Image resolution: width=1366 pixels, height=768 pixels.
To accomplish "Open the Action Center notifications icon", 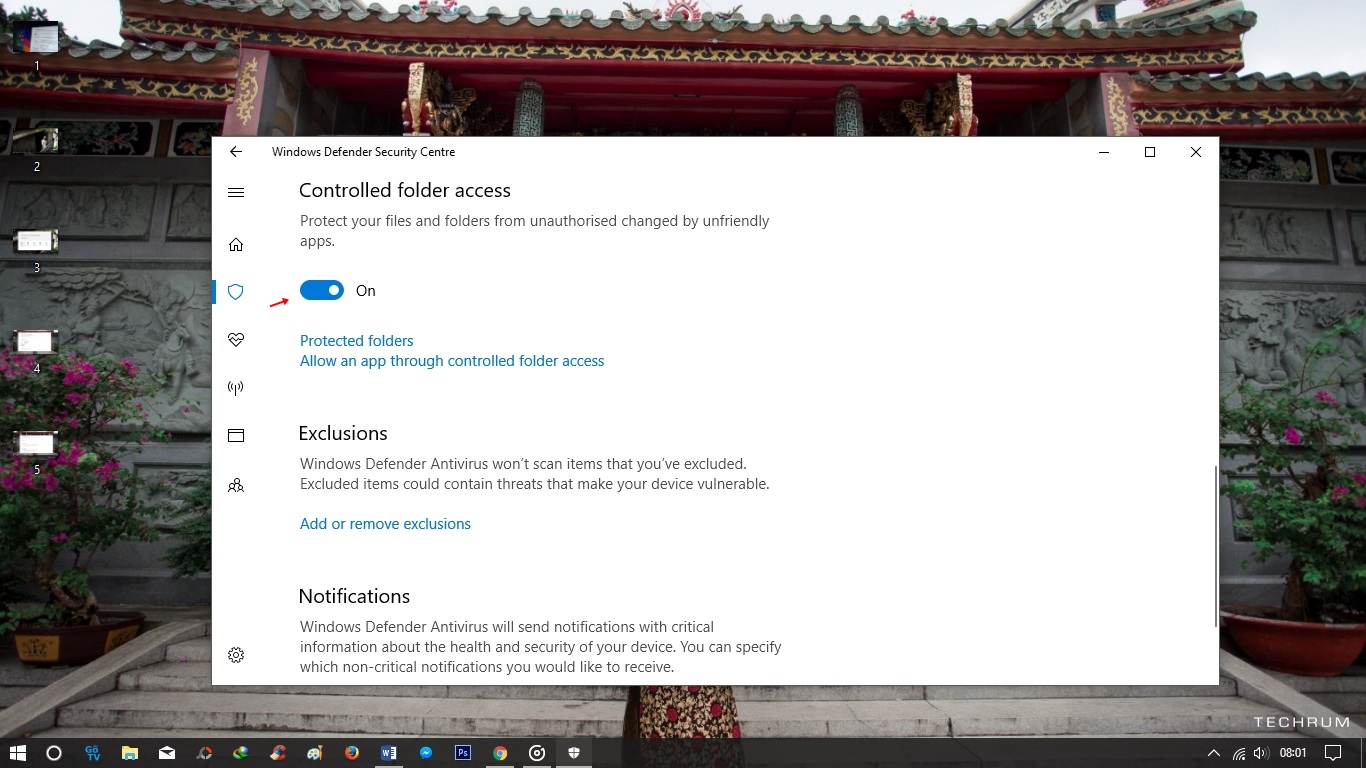I will (1333, 753).
